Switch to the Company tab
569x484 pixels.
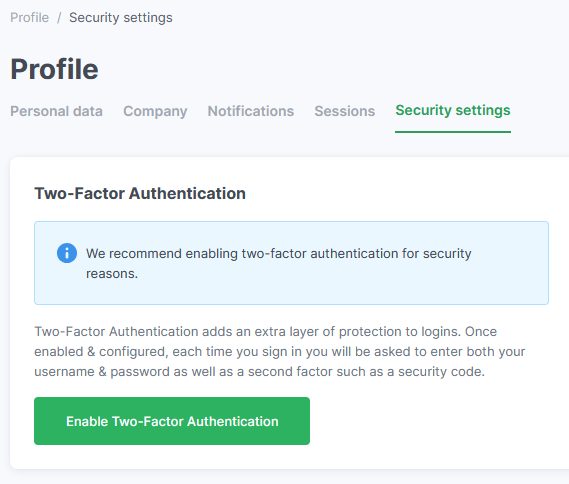(155, 111)
